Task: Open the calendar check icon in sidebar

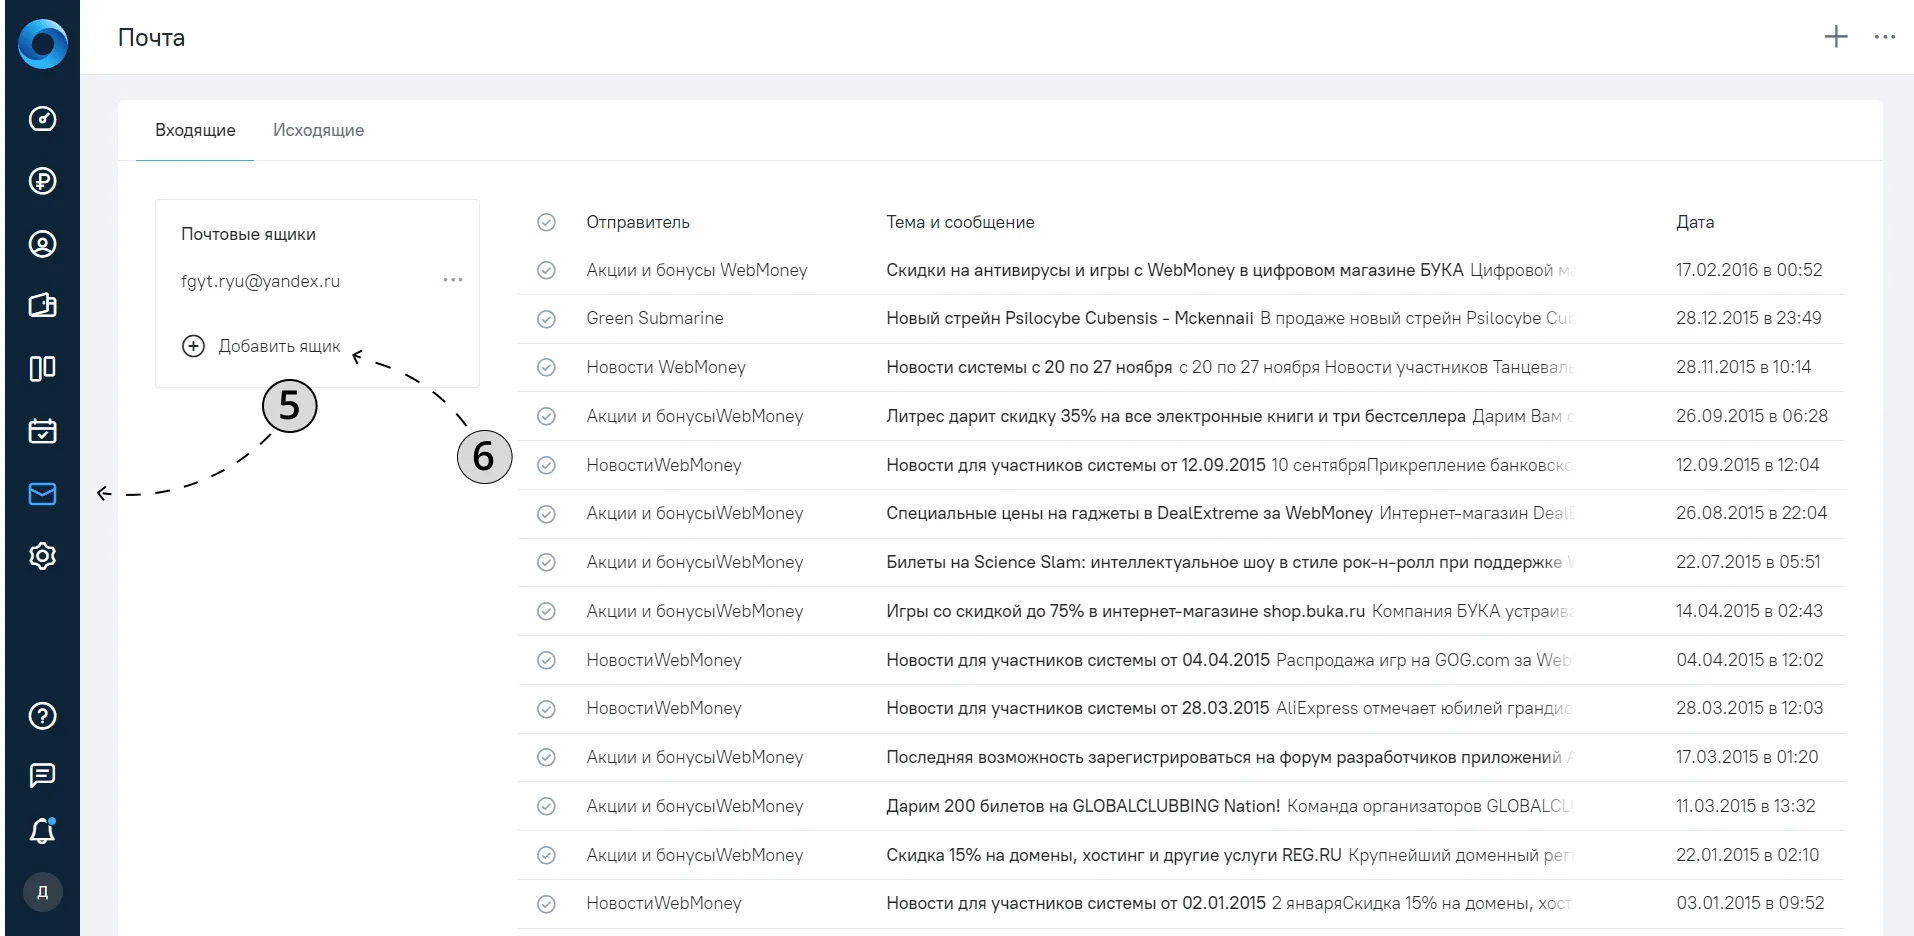Action: 42,431
